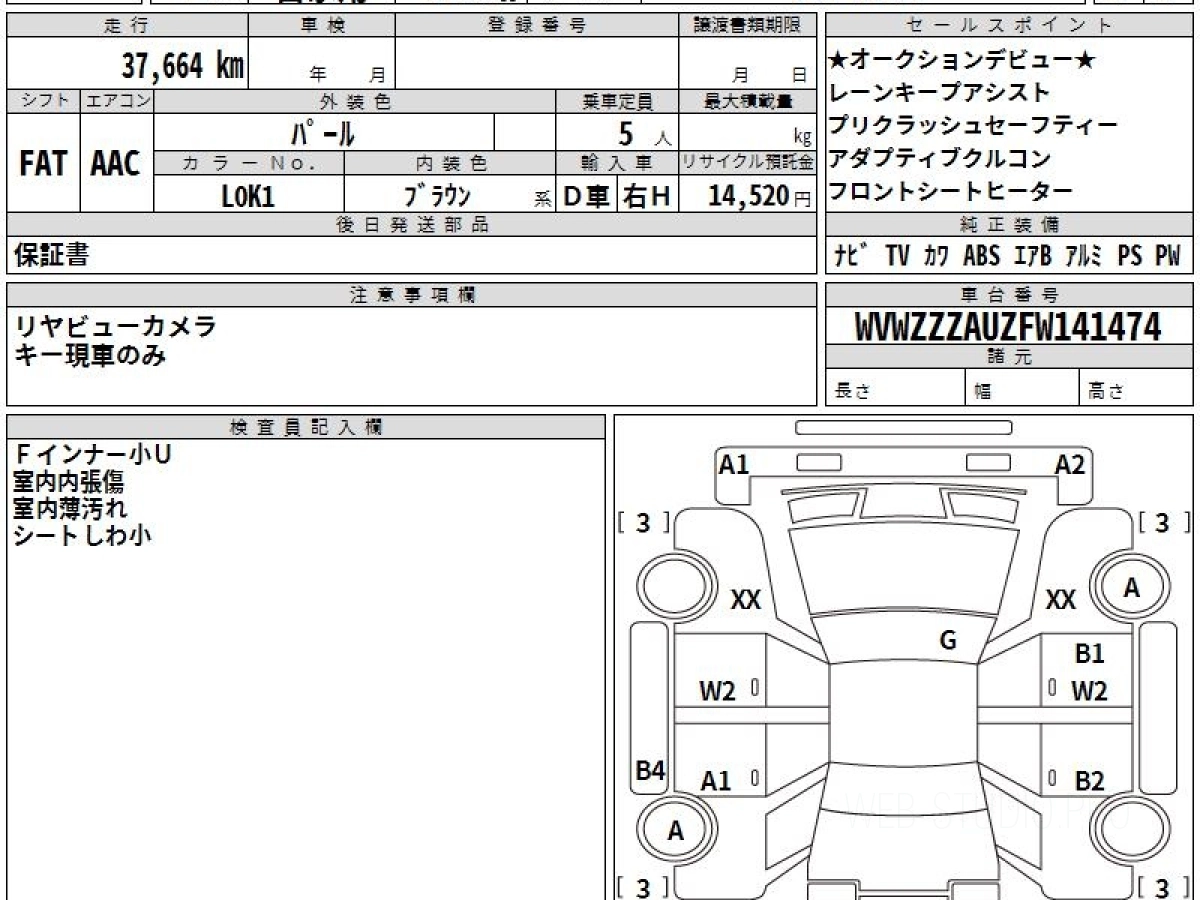The height and width of the screenshot is (900, 1200).
Task: Select the 登録番号 header
Action: click(x=537, y=26)
